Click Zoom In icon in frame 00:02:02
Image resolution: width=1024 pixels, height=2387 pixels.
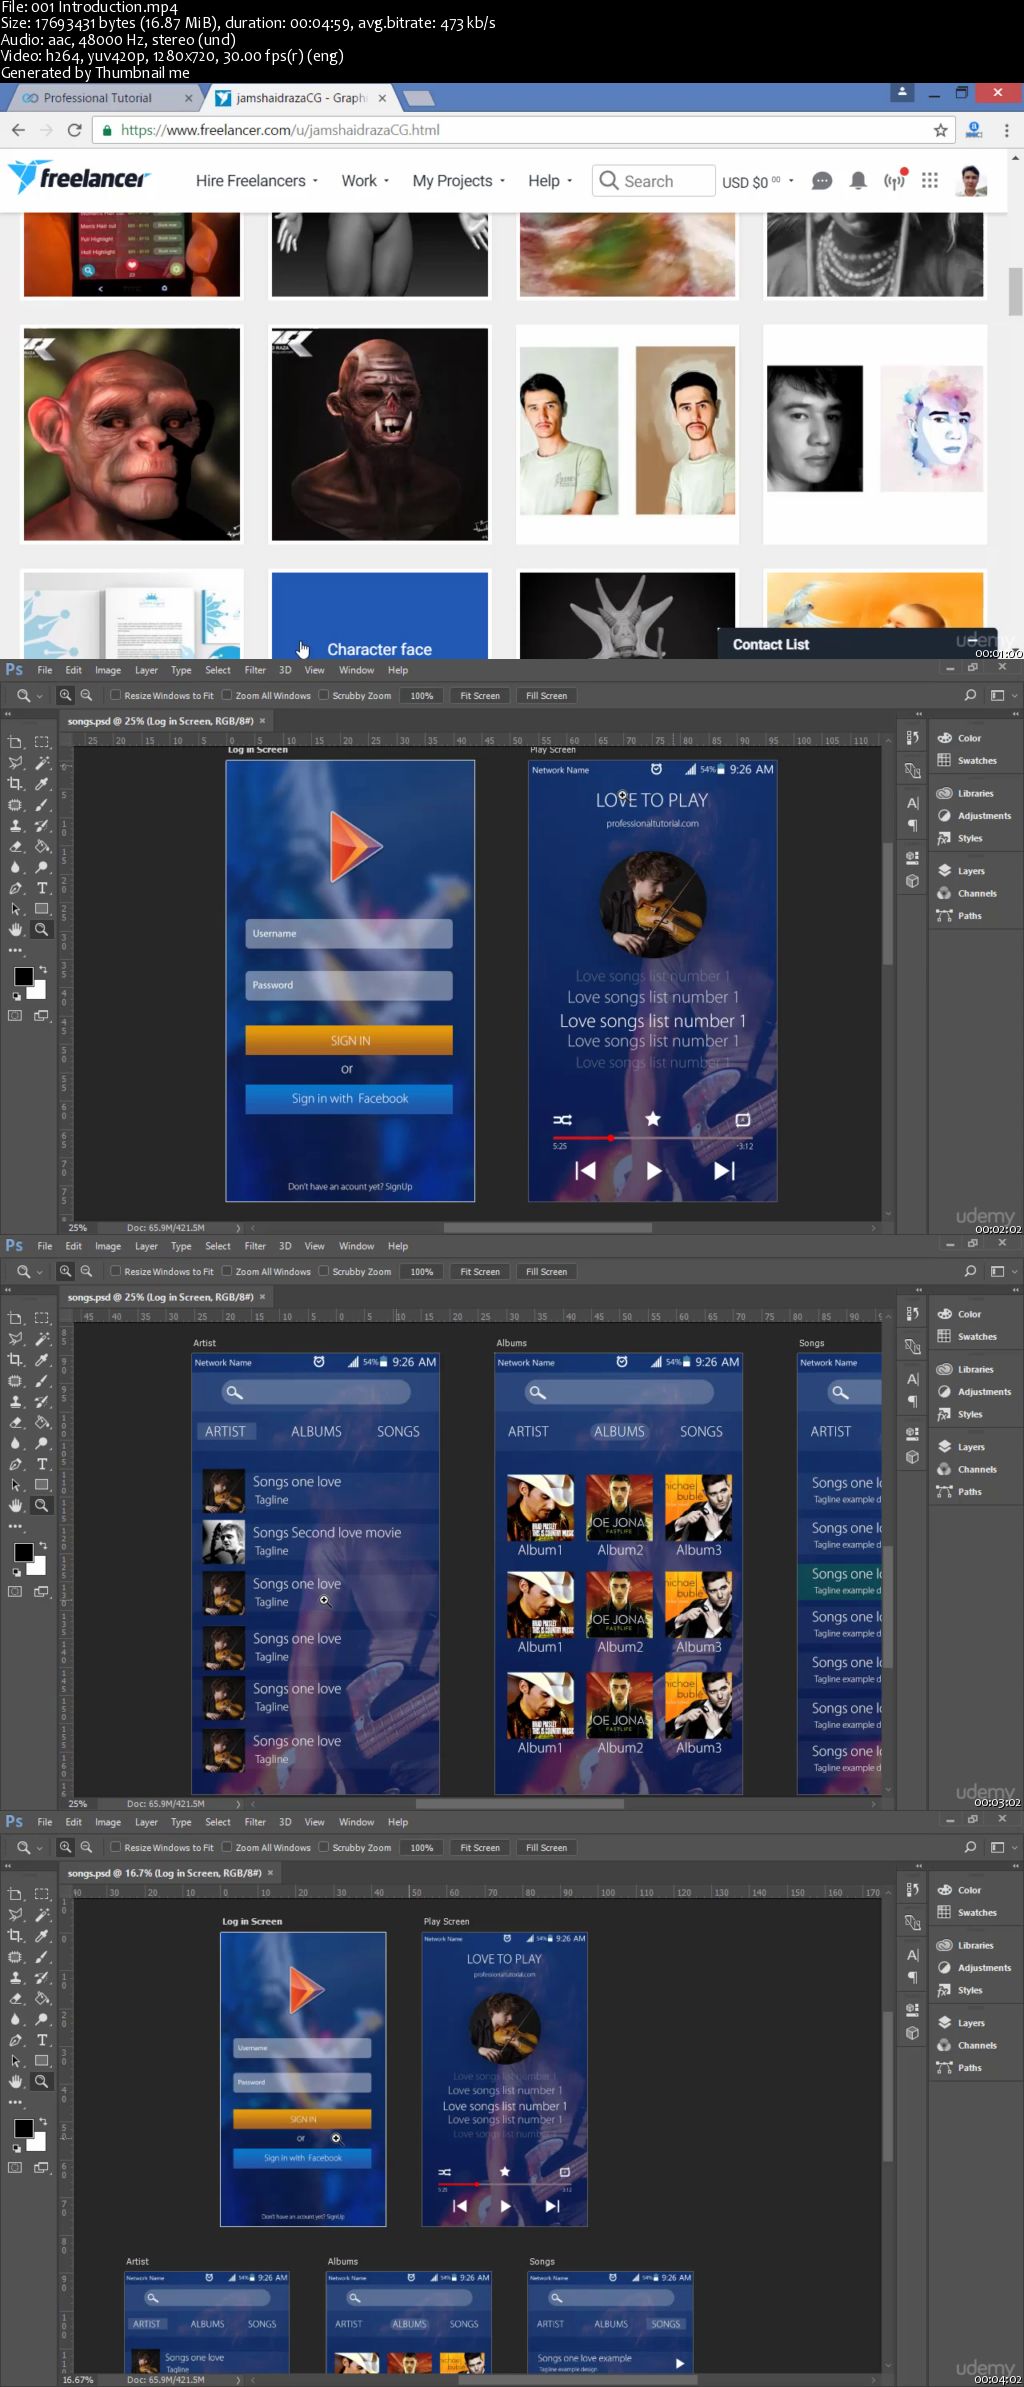[x=66, y=695]
